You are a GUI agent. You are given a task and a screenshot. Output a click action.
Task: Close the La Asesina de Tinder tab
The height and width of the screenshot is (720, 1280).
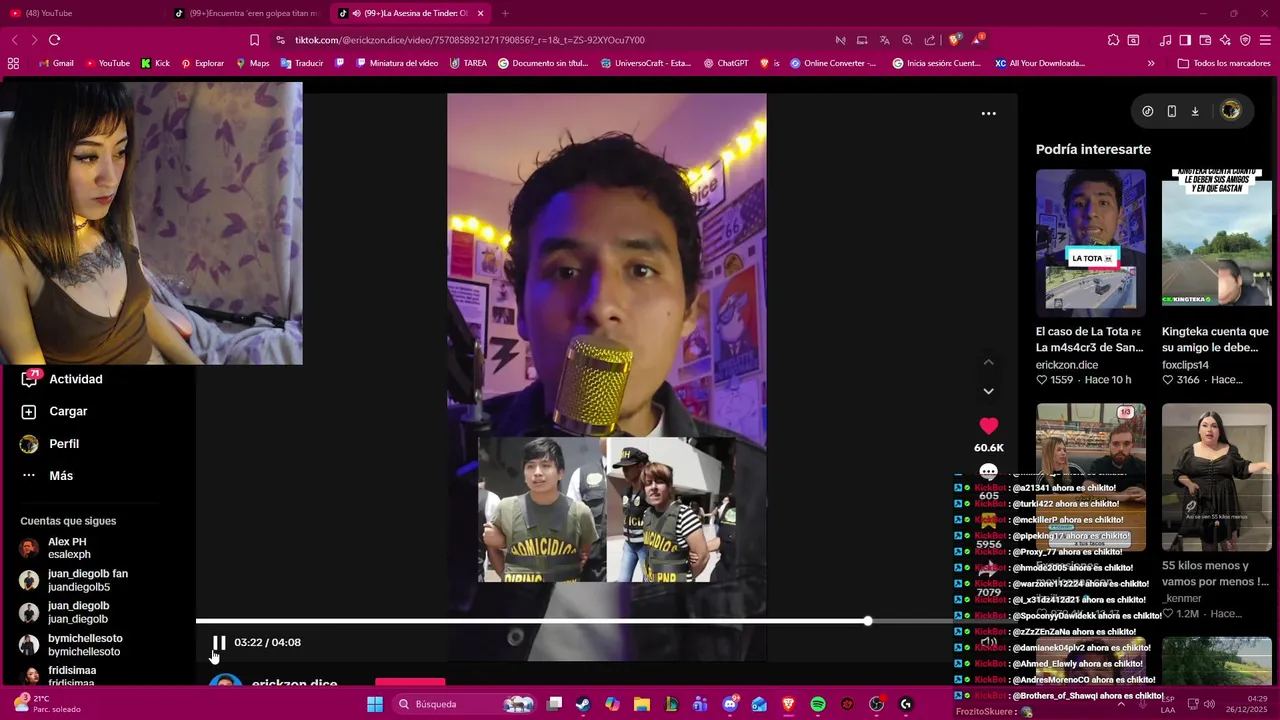tap(480, 13)
